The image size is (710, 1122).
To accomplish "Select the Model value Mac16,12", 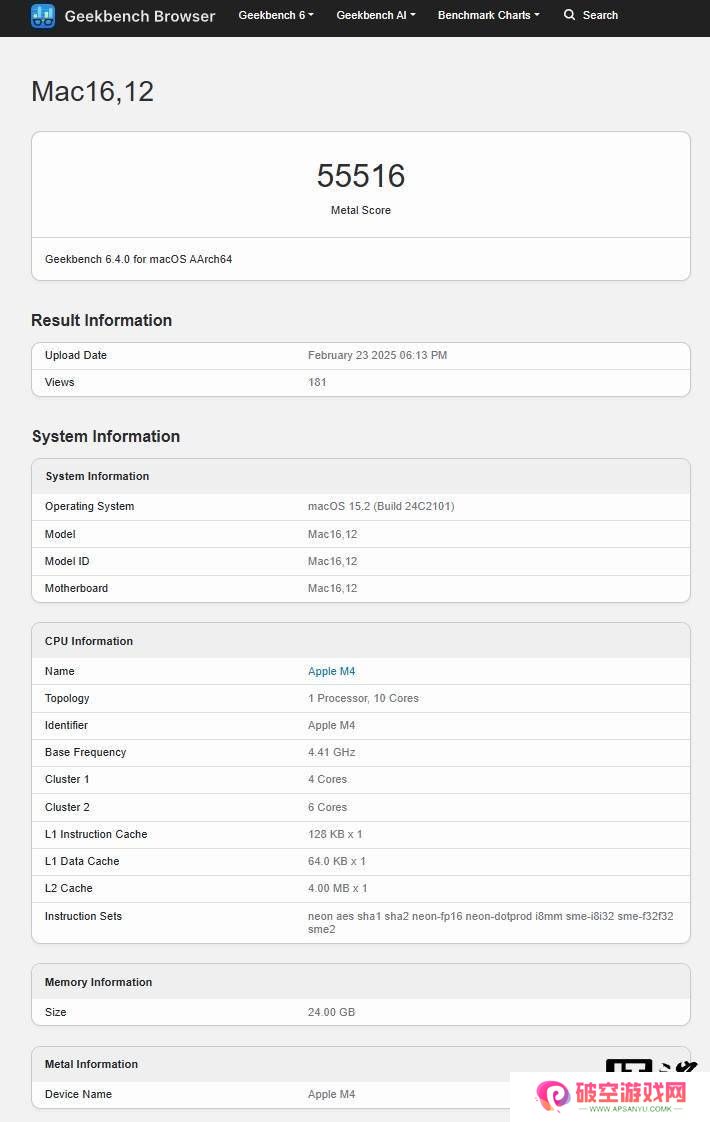I will tap(332, 534).
